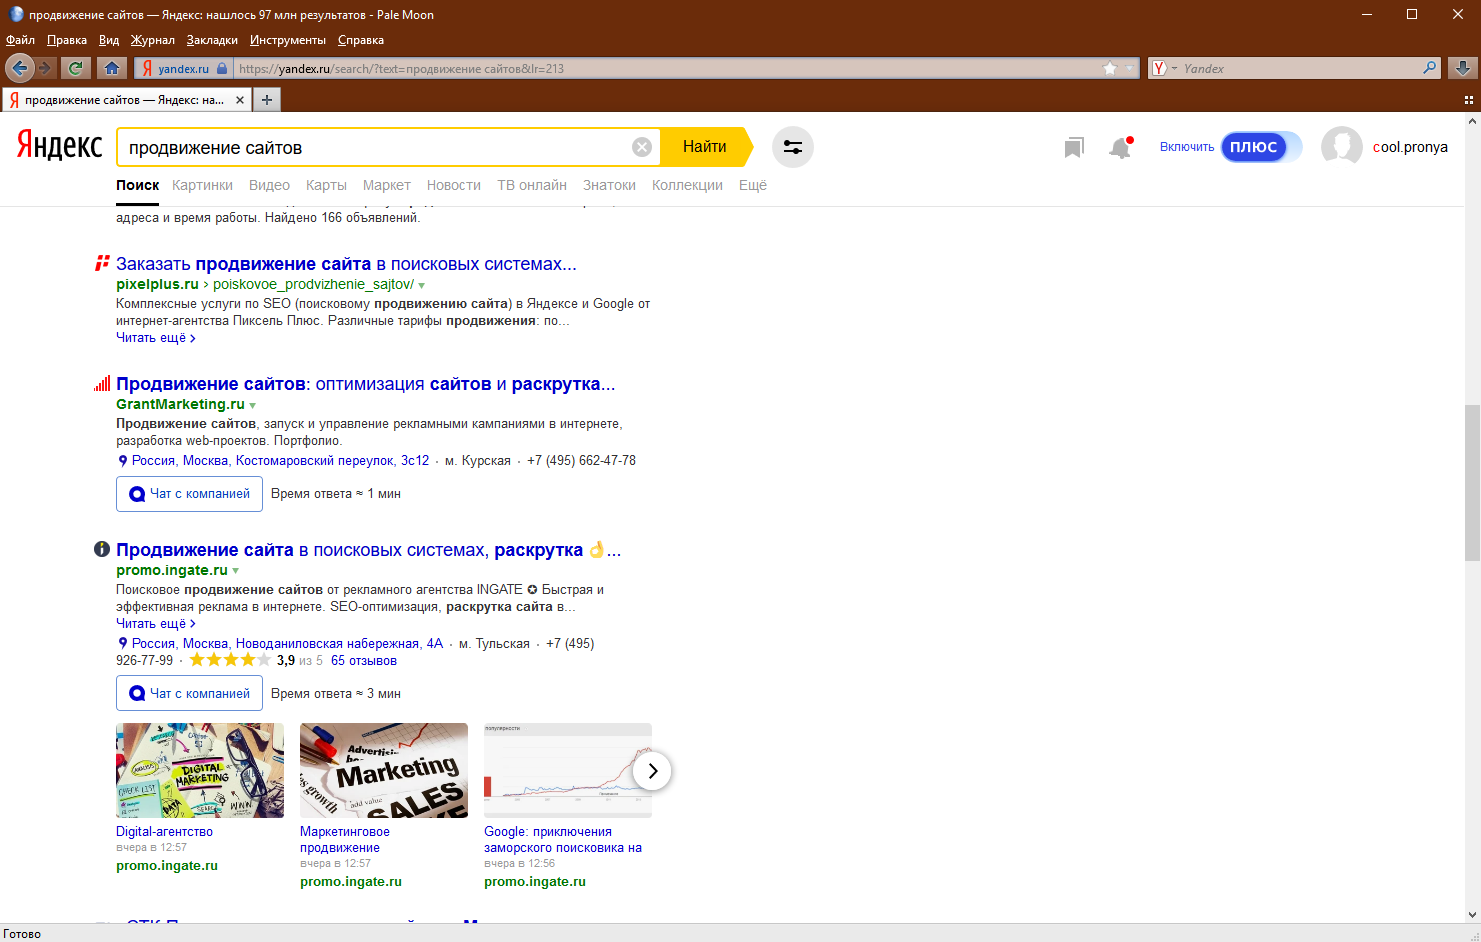Open the 65 отзывов reviews link
Screen dimensions: 1481x942
point(364,661)
